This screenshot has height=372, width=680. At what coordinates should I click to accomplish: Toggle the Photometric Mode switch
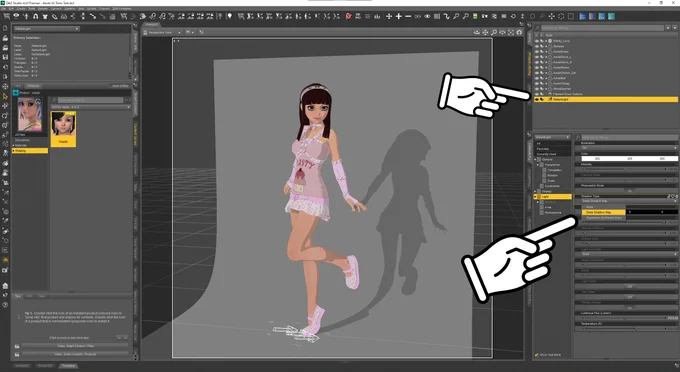[629, 191]
